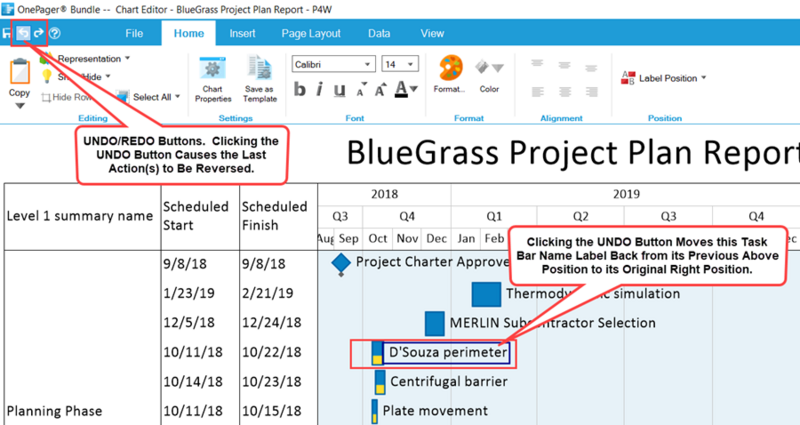Click the Nov month header

click(x=408, y=238)
